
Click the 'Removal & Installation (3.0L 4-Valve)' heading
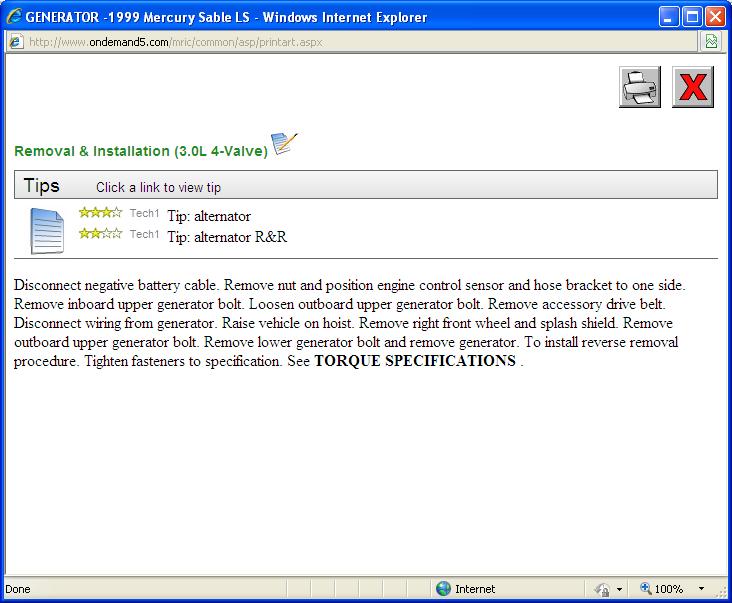[141, 151]
